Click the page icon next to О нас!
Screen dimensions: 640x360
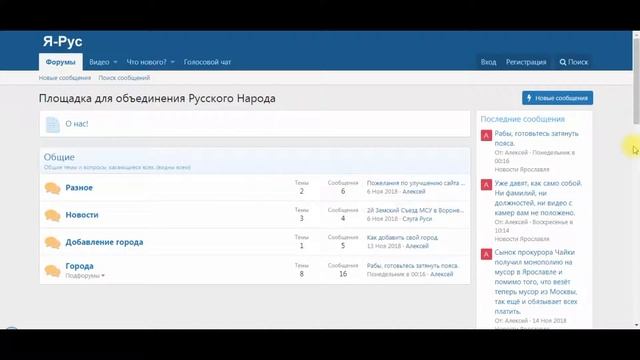52,124
